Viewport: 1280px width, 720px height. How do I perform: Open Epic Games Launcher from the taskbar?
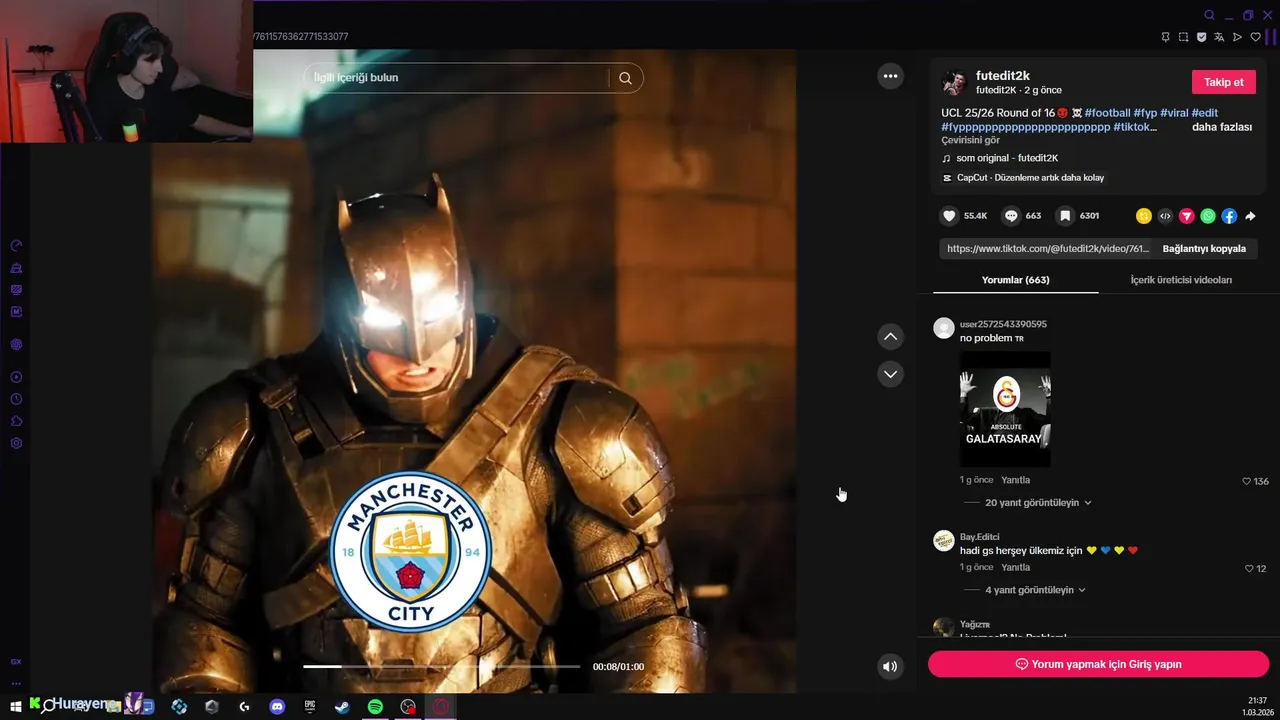tap(310, 706)
